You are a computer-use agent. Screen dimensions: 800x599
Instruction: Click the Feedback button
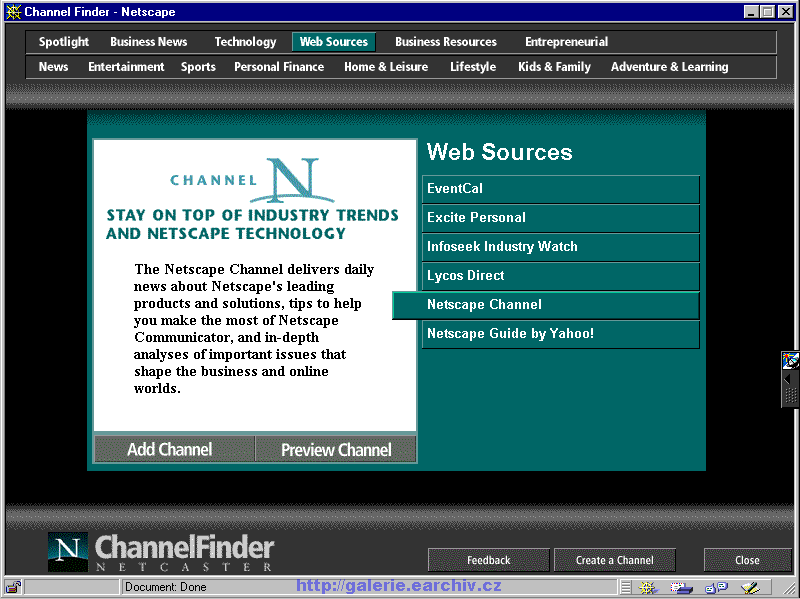tap(488, 560)
